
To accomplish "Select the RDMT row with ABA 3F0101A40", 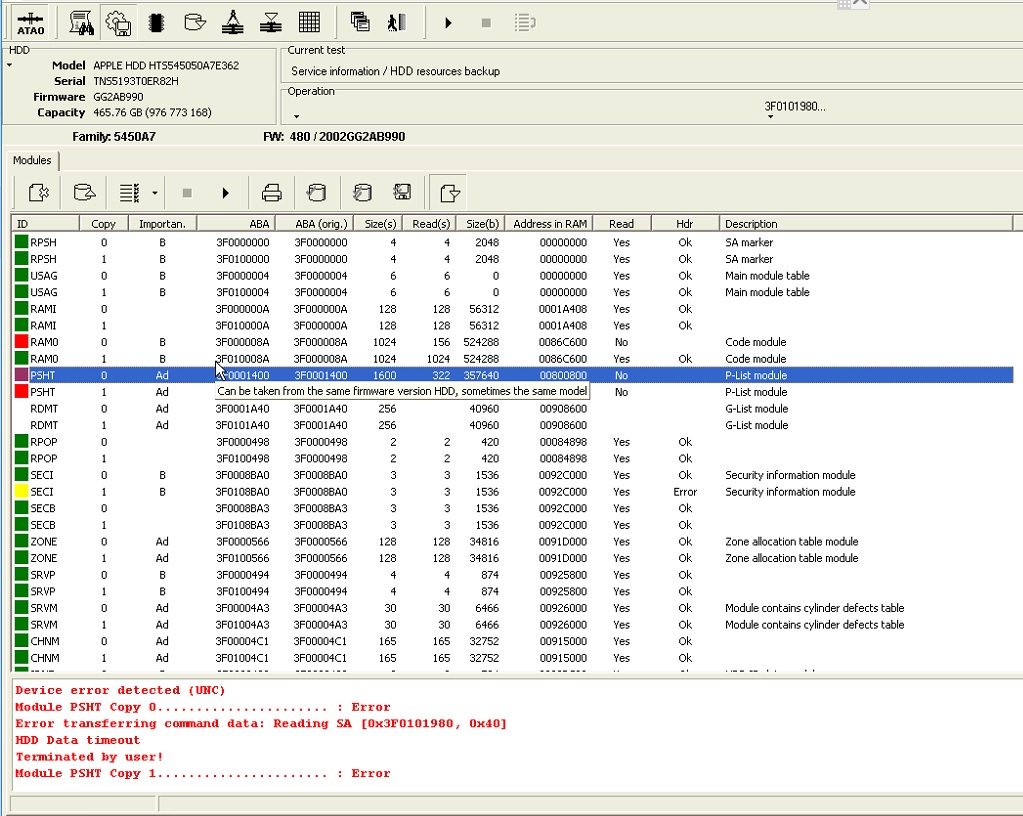I will click(x=513, y=425).
